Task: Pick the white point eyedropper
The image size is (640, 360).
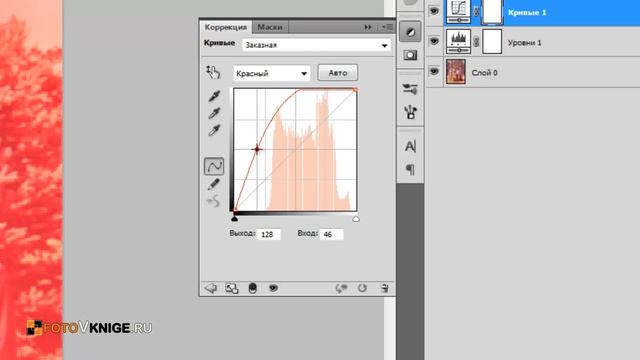Action: 214,130
